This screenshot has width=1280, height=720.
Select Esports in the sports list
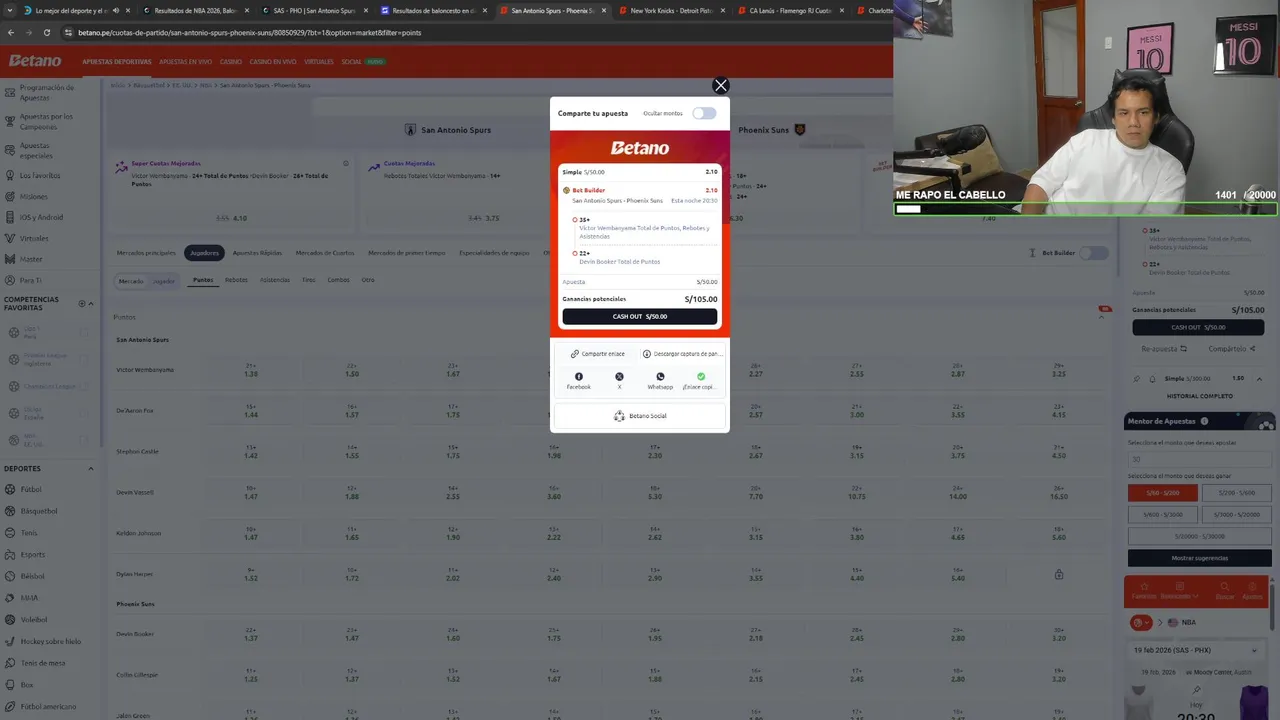click(33, 554)
